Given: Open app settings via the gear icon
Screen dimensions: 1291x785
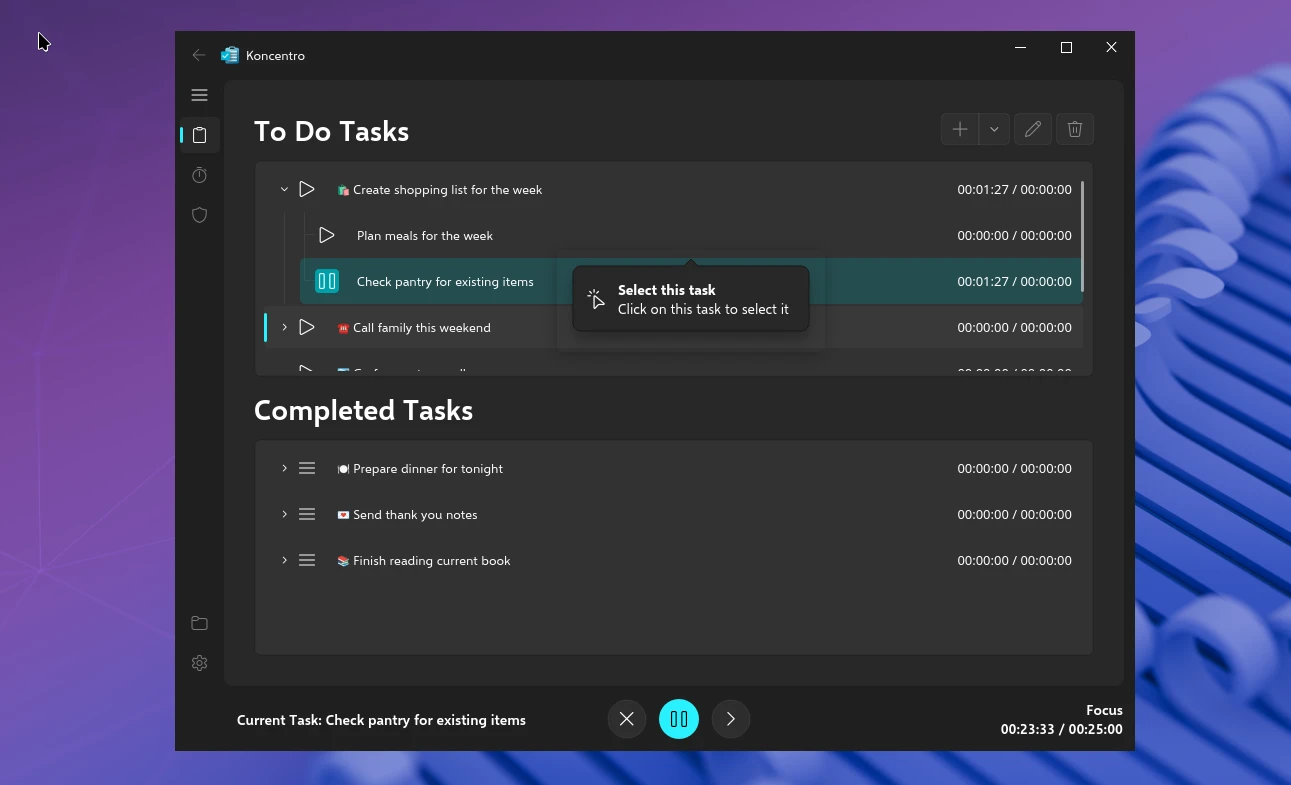Looking at the screenshot, I should pos(199,662).
